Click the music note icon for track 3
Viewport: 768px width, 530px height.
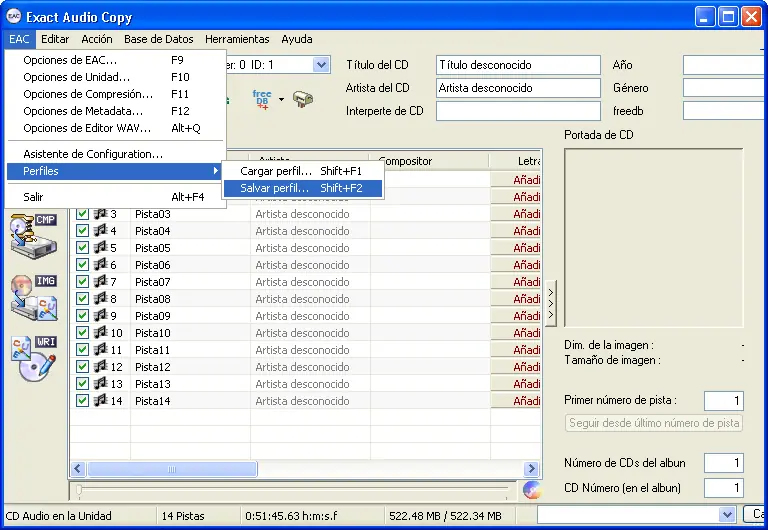pos(100,214)
